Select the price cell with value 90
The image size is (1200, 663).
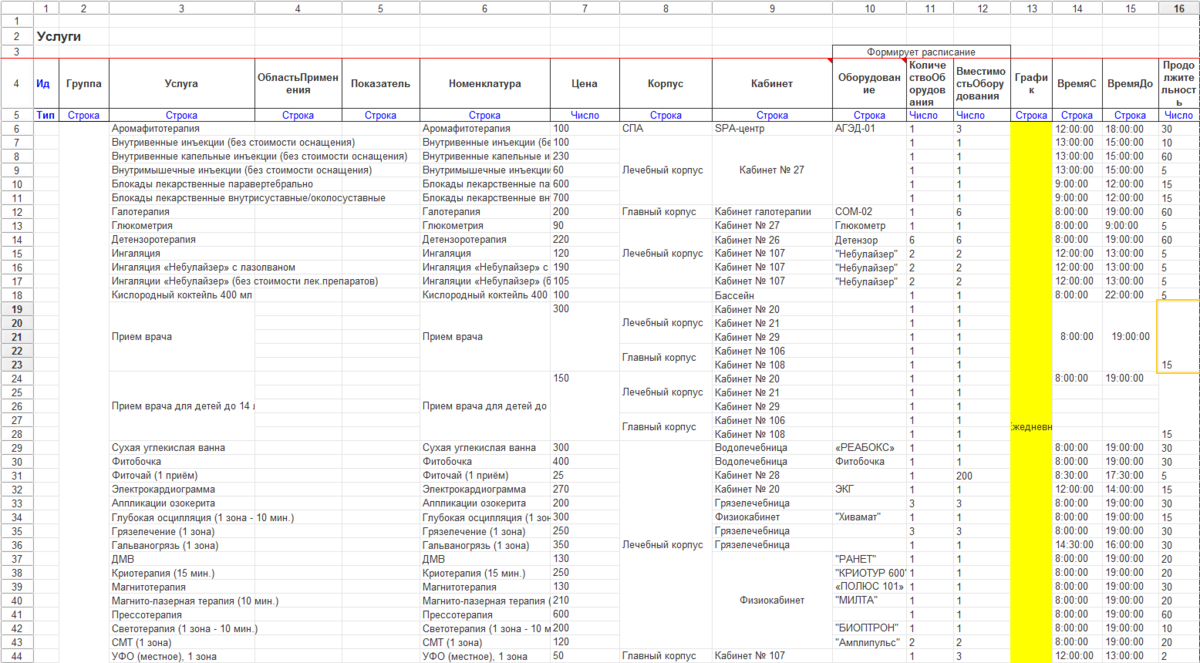point(585,226)
